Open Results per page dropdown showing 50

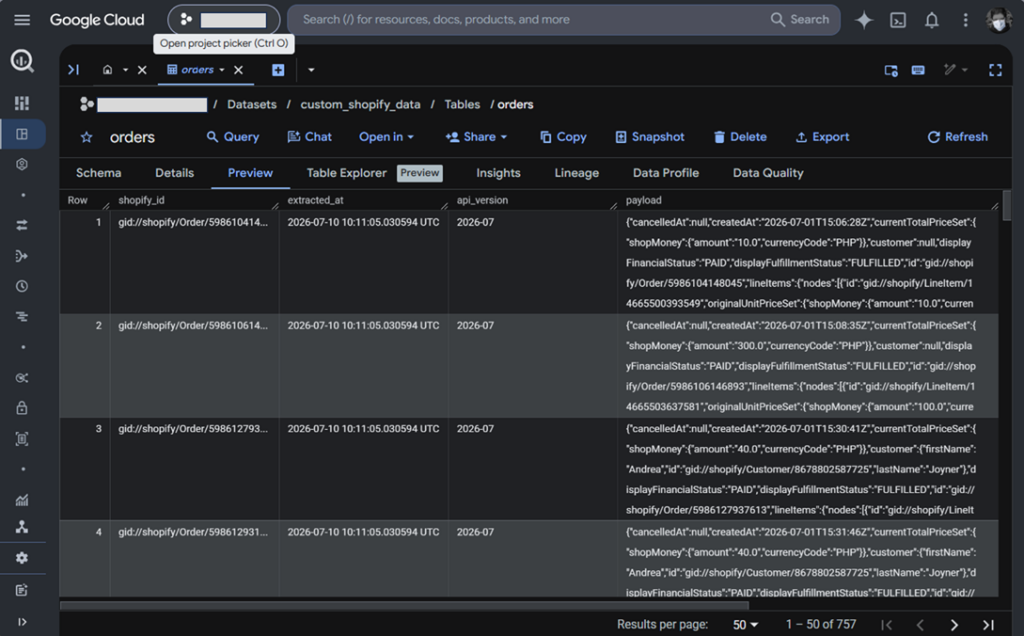[745, 625]
